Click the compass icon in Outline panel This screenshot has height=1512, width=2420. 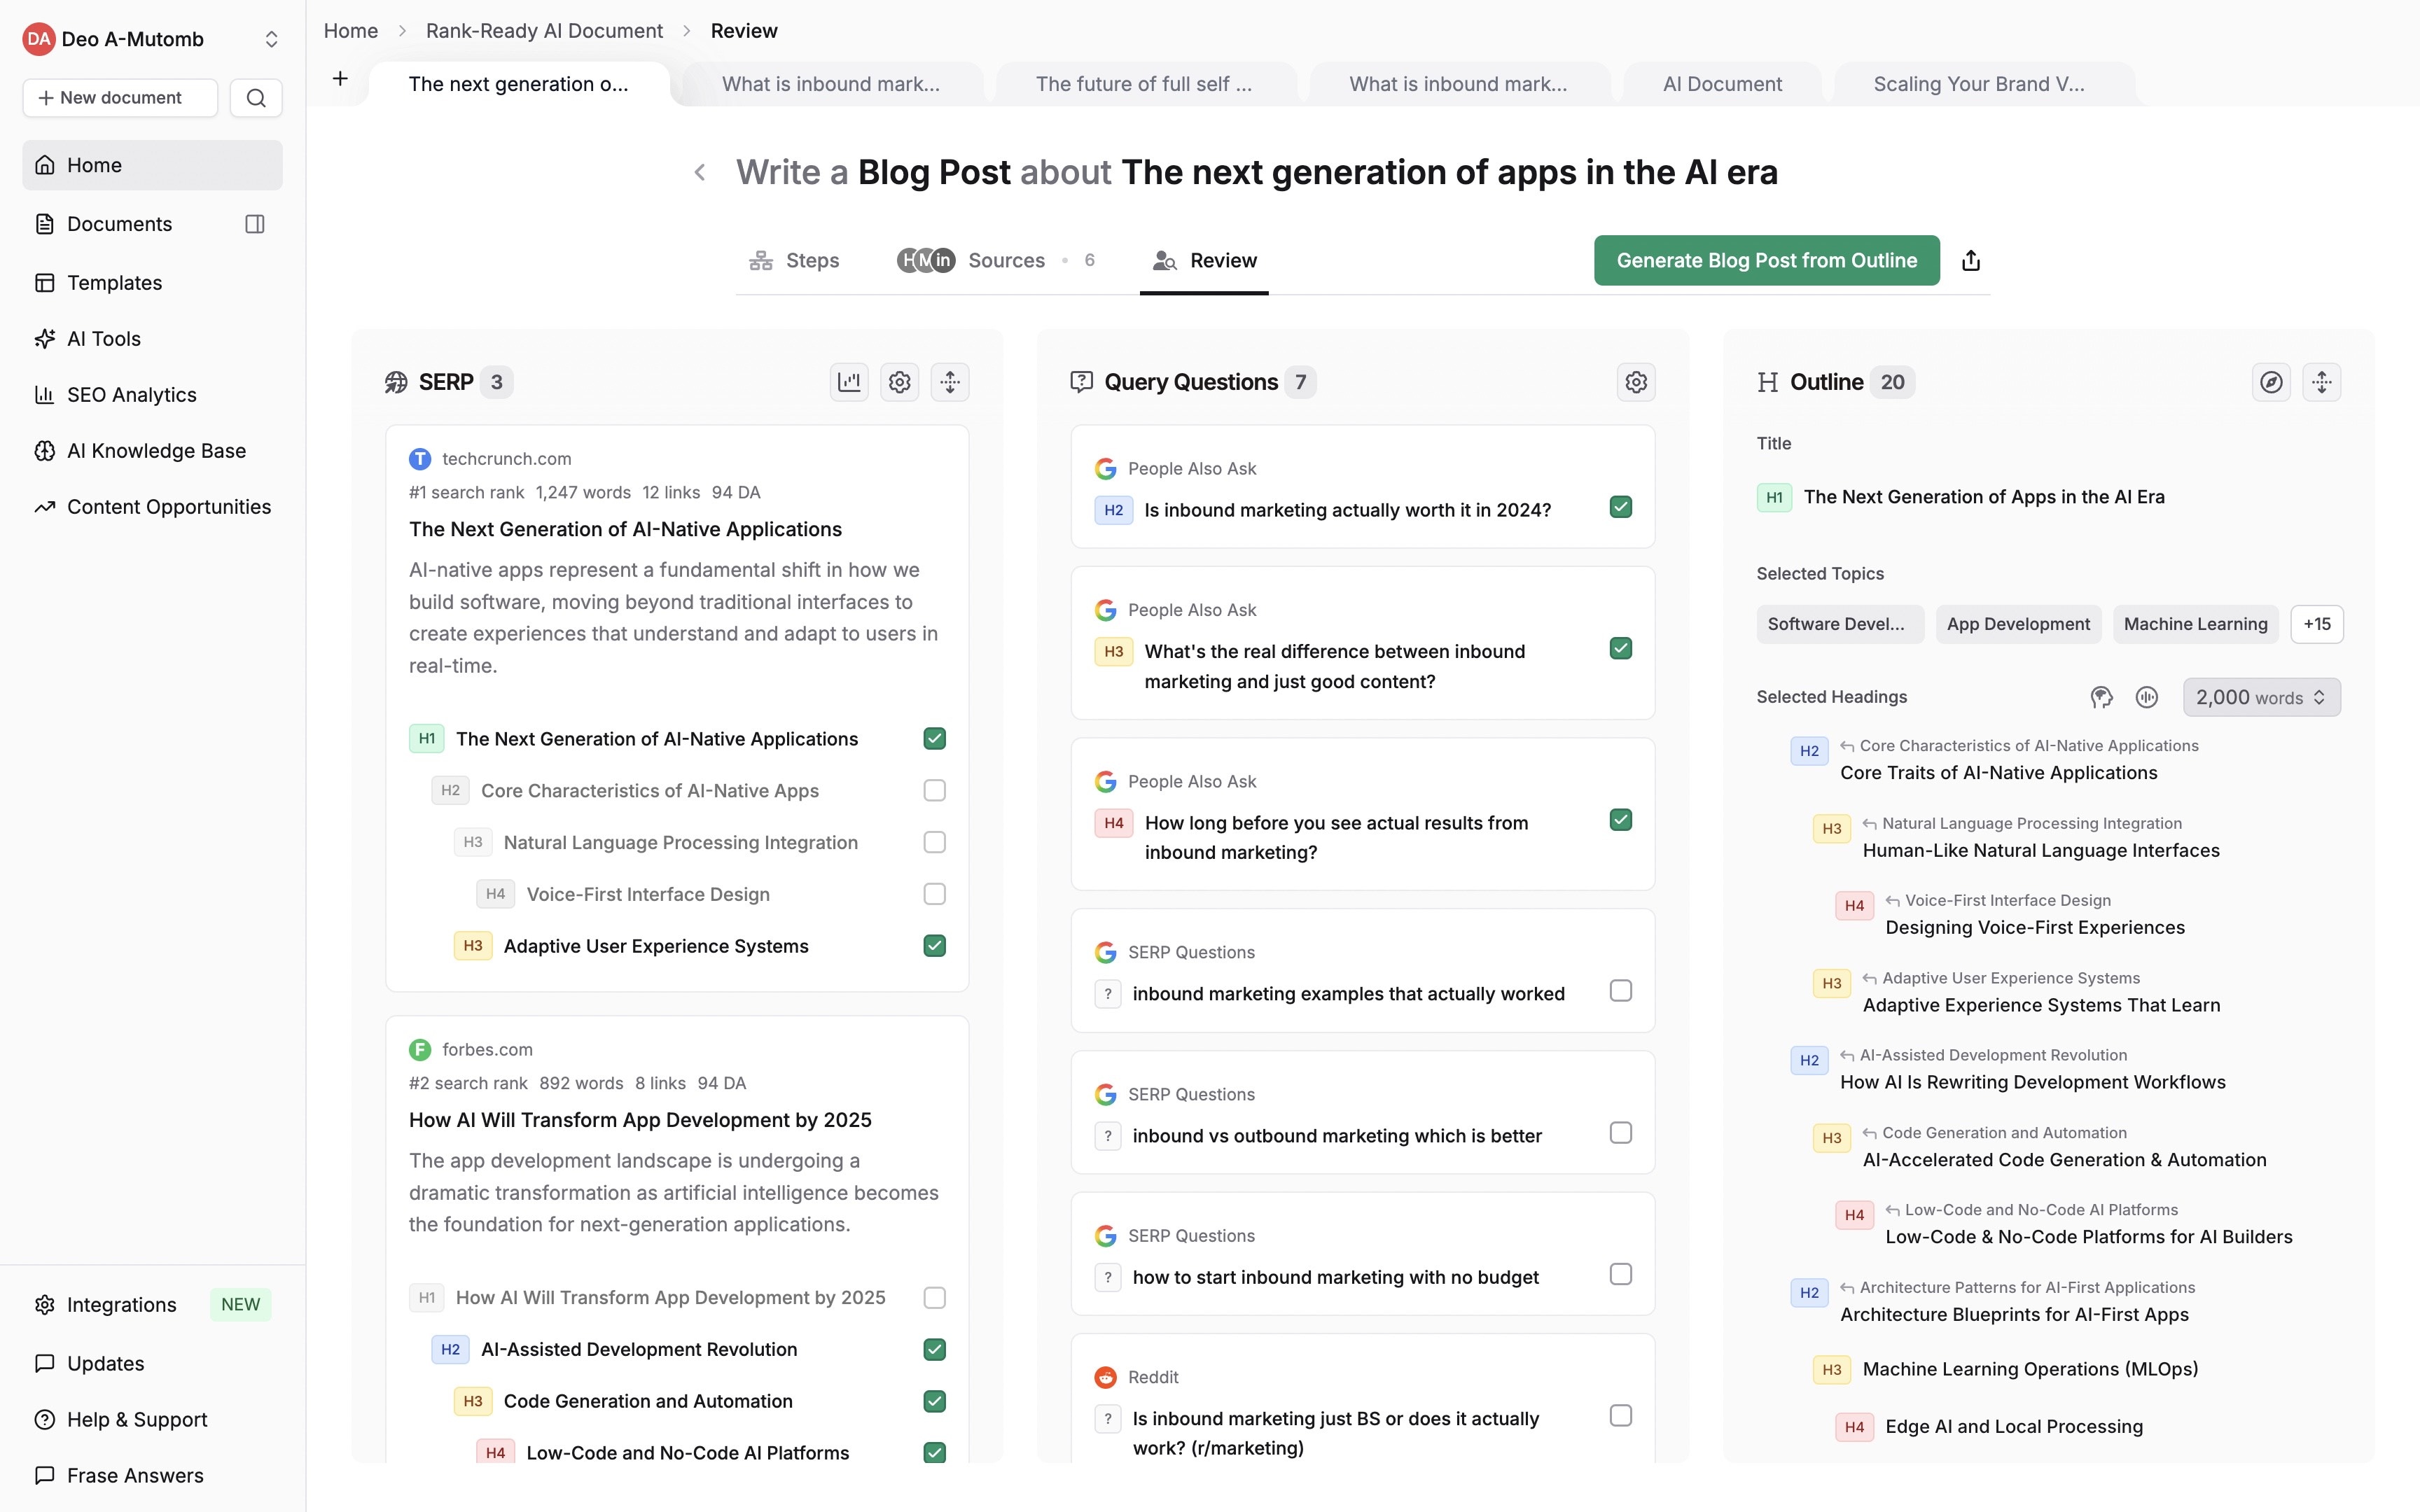click(x=2272, y=381)
